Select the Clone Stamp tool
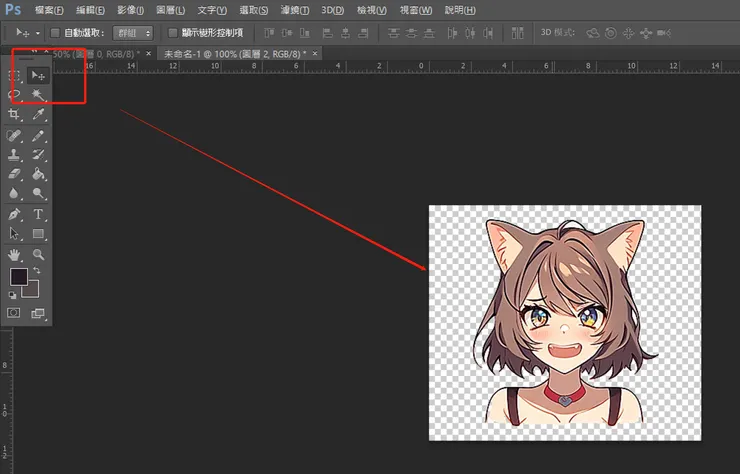Image resolution: width=740 pixels, height=474 pixels. click(x=14, y=155)
